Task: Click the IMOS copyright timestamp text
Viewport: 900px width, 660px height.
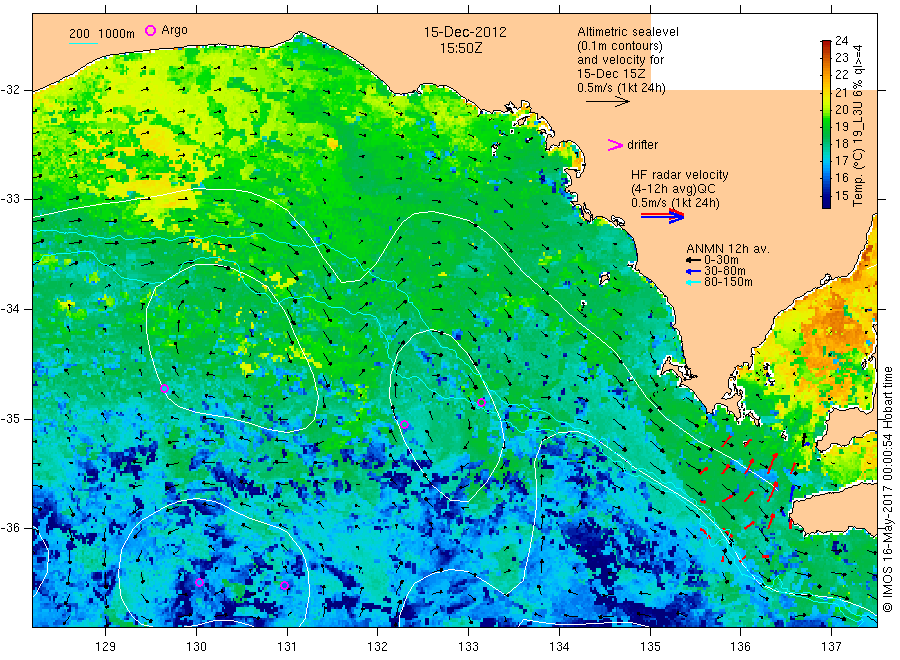Action: [887, 490]
